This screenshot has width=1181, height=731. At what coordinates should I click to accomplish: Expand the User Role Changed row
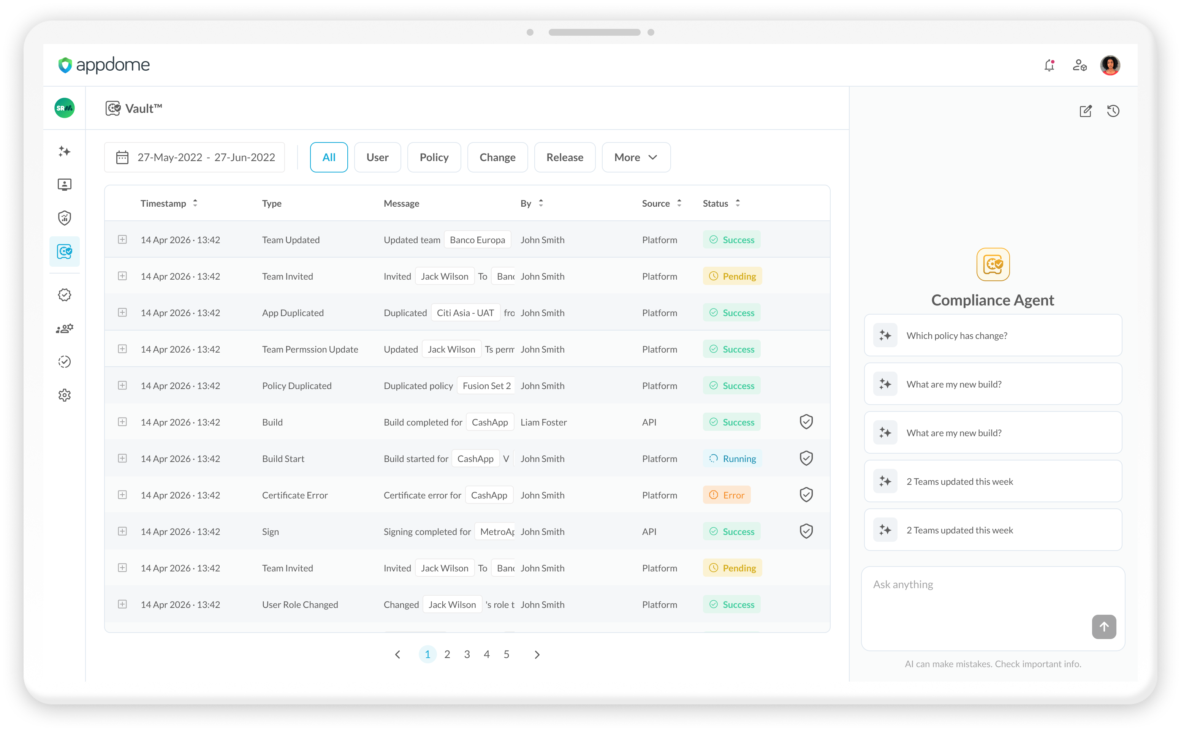pos(122,604)
